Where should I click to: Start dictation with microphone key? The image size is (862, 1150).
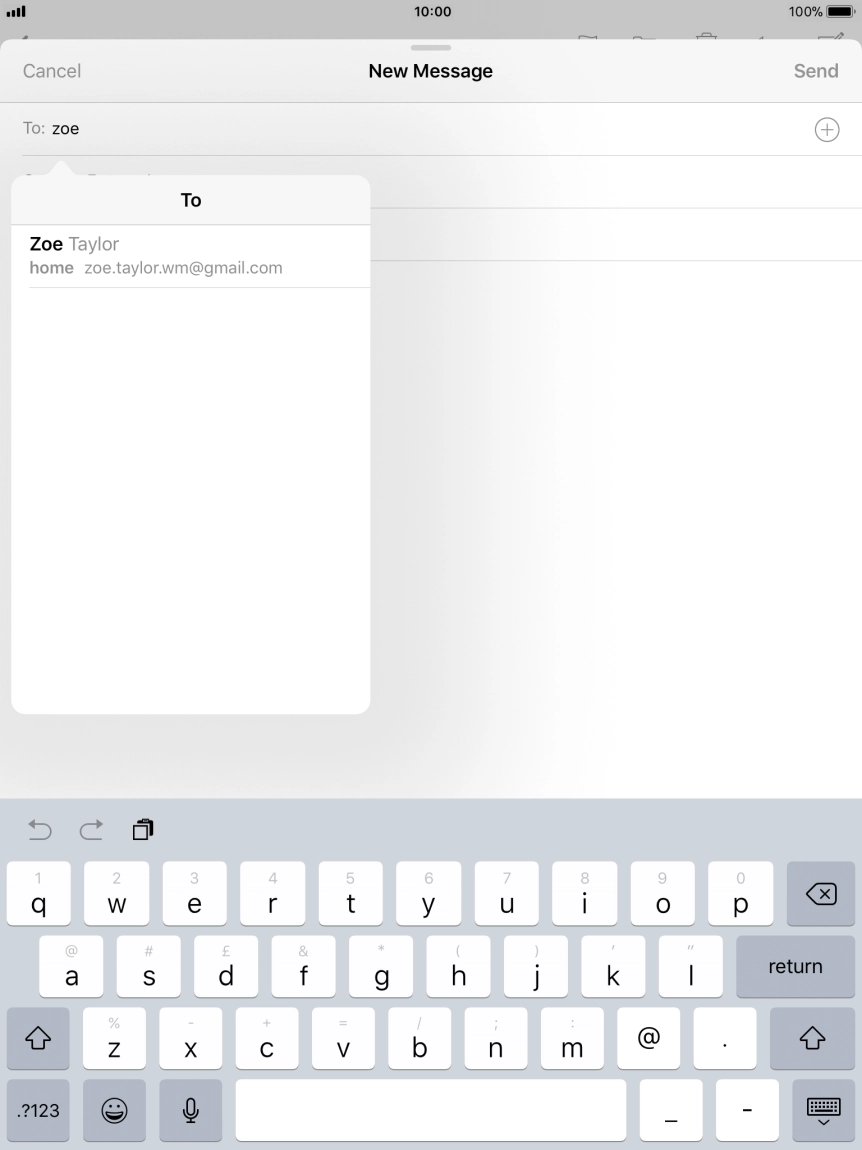(x=190, y=1110)
